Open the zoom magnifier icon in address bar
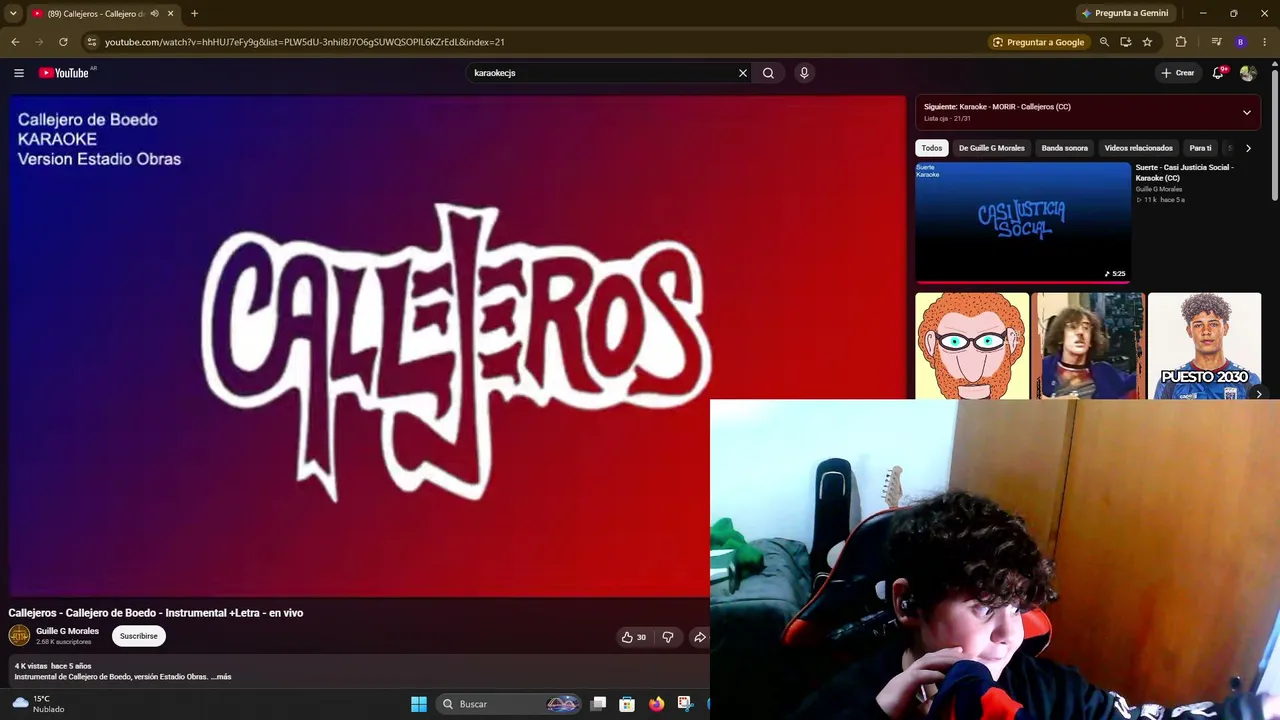Image resolution: width=1280 pixels, height=720 pixels. (x=1104, y=42)
